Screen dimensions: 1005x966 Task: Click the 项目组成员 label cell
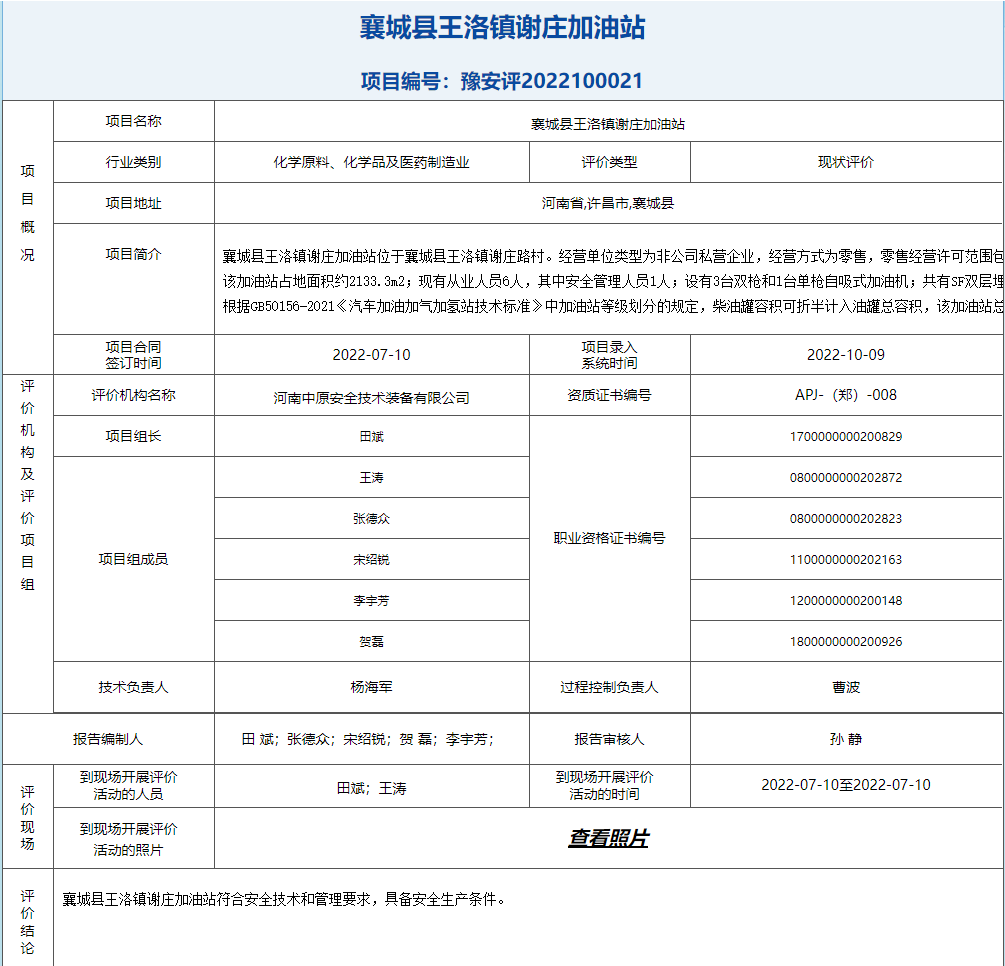pyautogui.click(x=133, y=559)
